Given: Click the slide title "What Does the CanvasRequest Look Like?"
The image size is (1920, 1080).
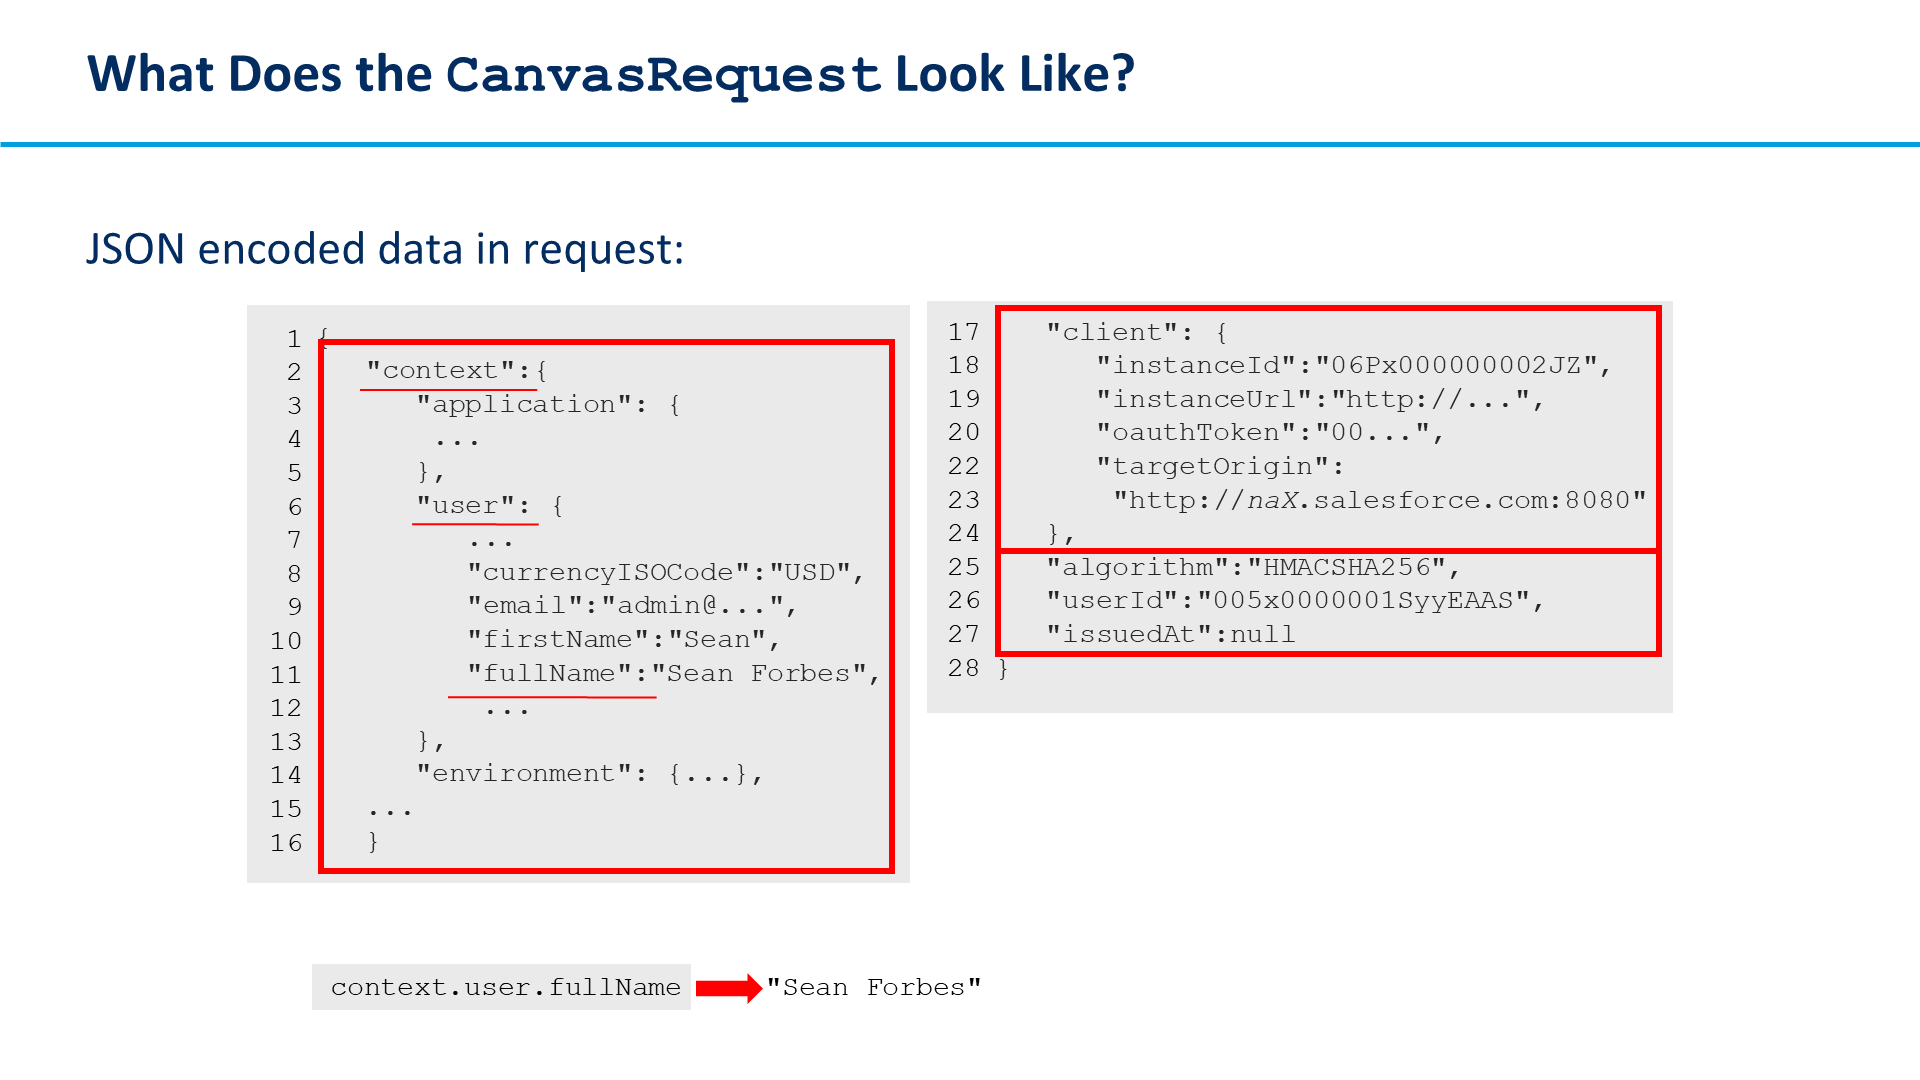Looking at the screenshot, I should pyautogui.click(x=611, y=74).
